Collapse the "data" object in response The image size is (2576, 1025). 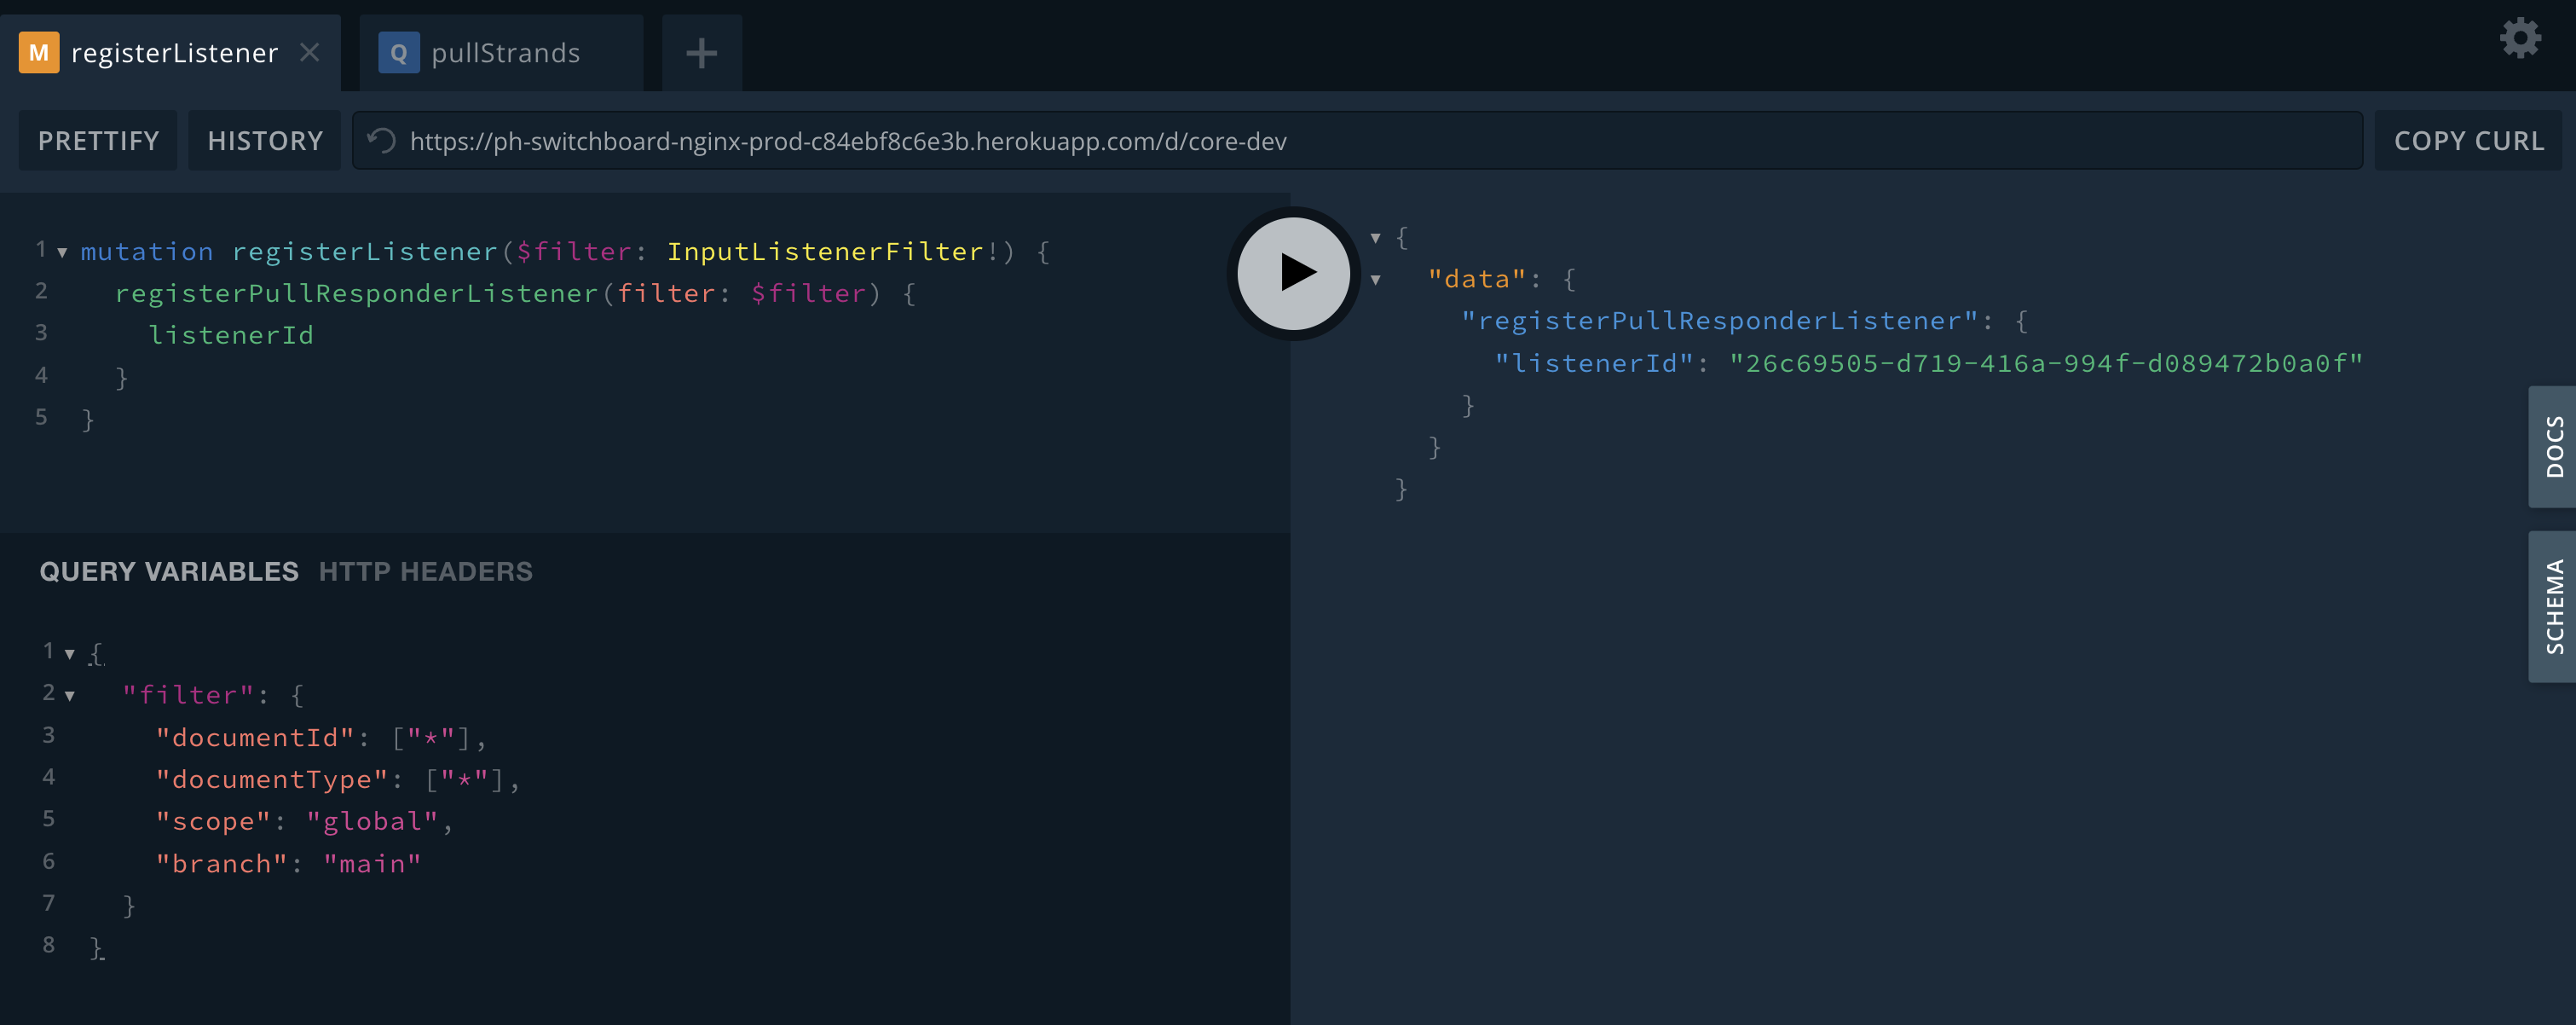pos(1376,280)
